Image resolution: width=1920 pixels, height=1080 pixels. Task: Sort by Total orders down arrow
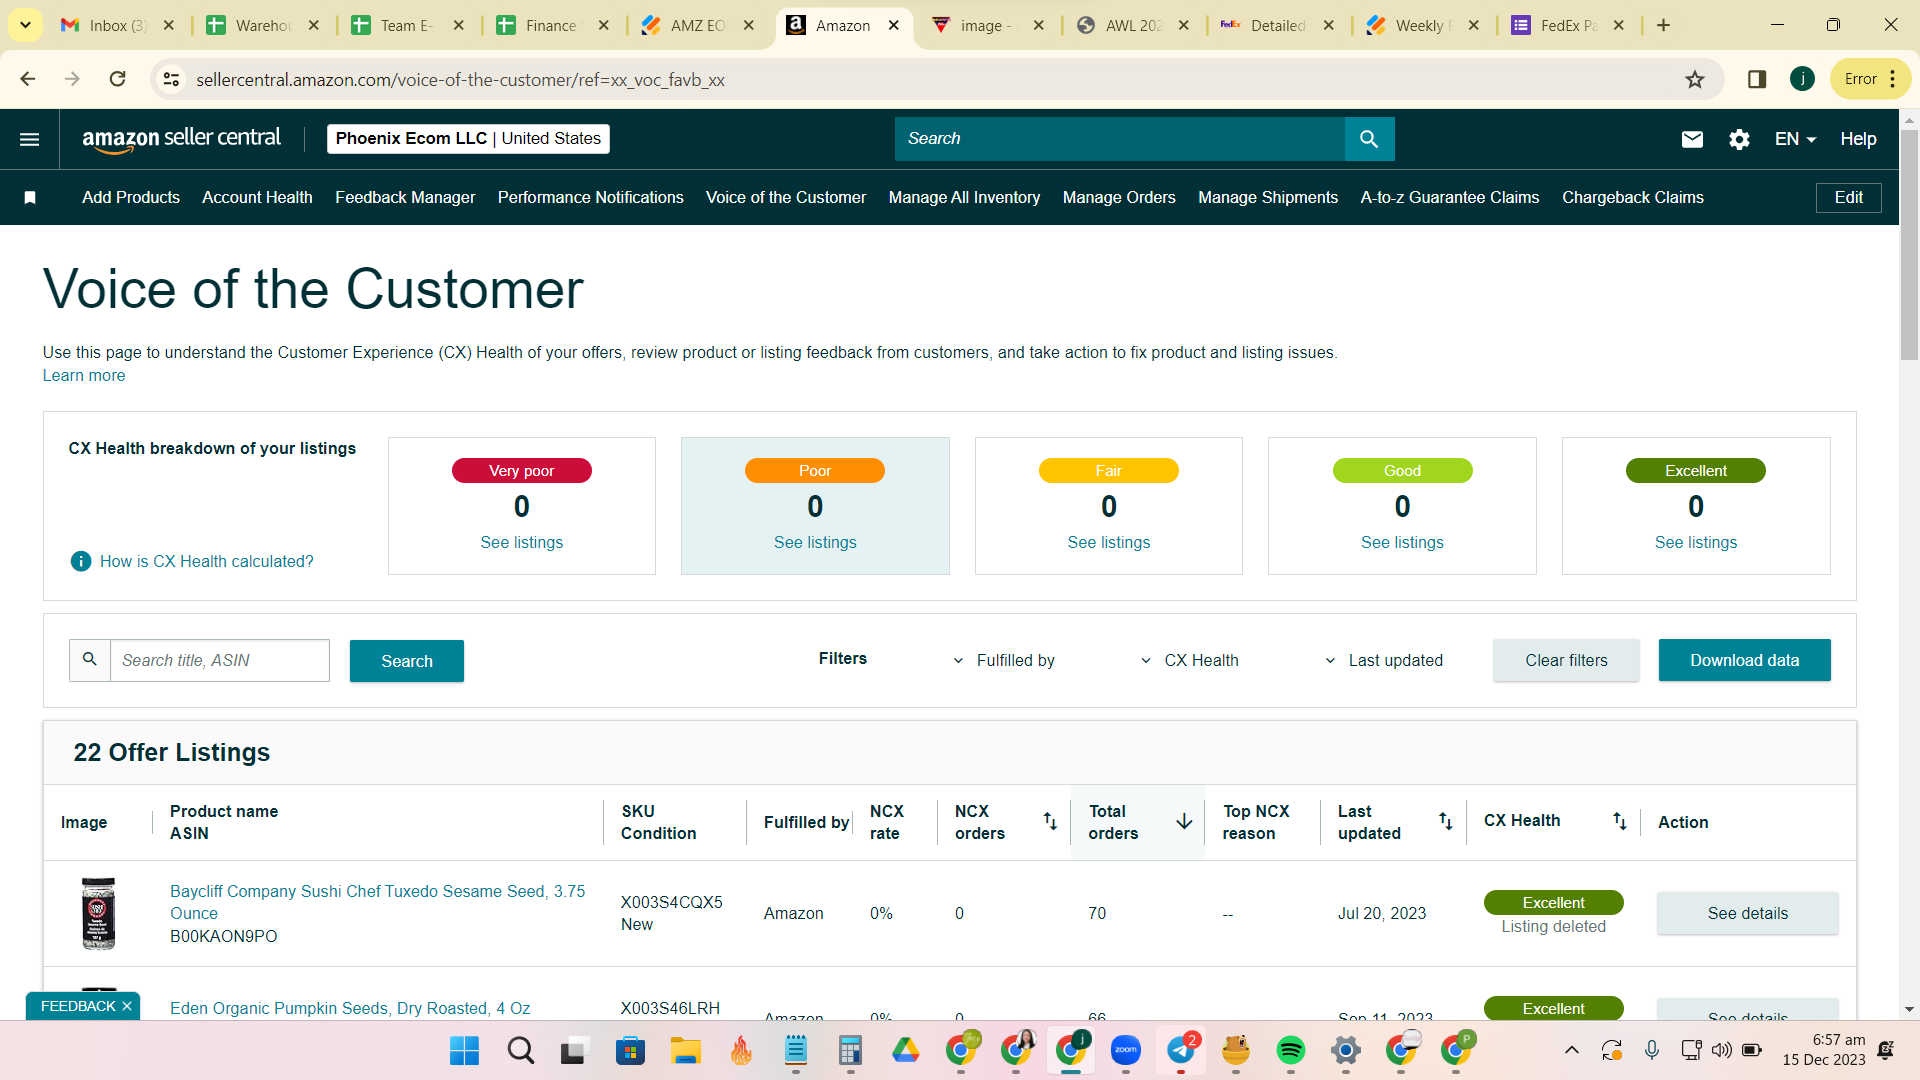(x=1184, y=821)
